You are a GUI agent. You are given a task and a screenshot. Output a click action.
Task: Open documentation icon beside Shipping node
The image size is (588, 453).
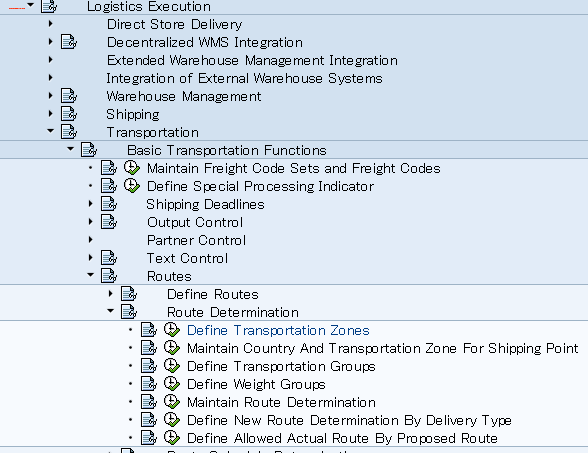click(x=69, y=114)
